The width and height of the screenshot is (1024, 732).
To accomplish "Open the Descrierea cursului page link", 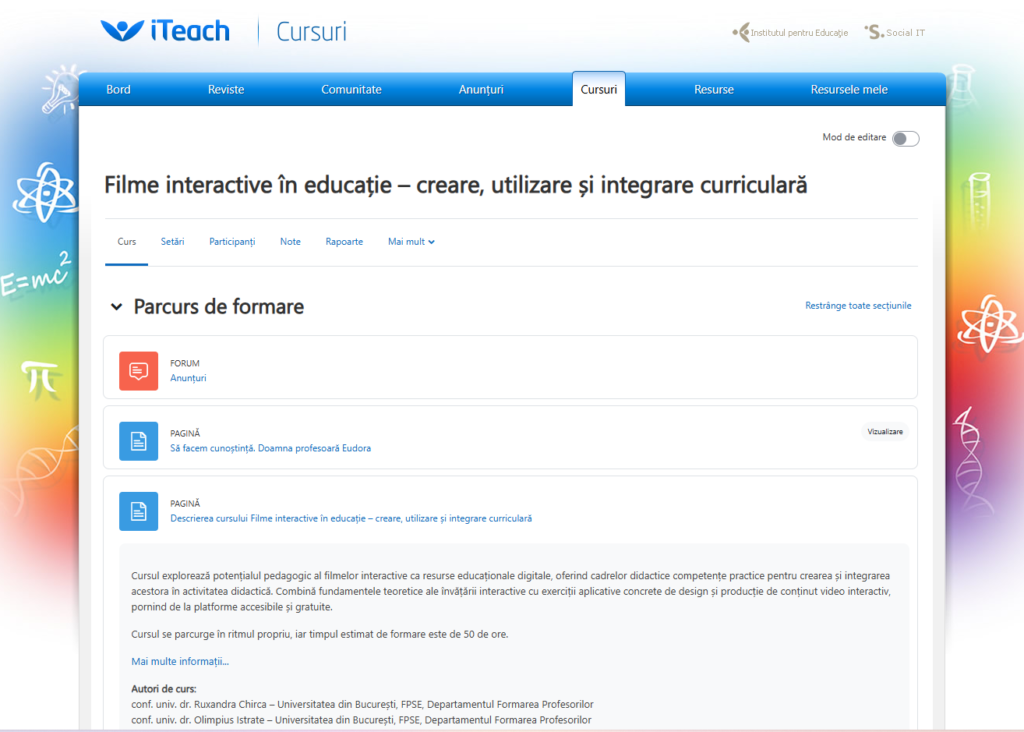I will tap(351, 518).
